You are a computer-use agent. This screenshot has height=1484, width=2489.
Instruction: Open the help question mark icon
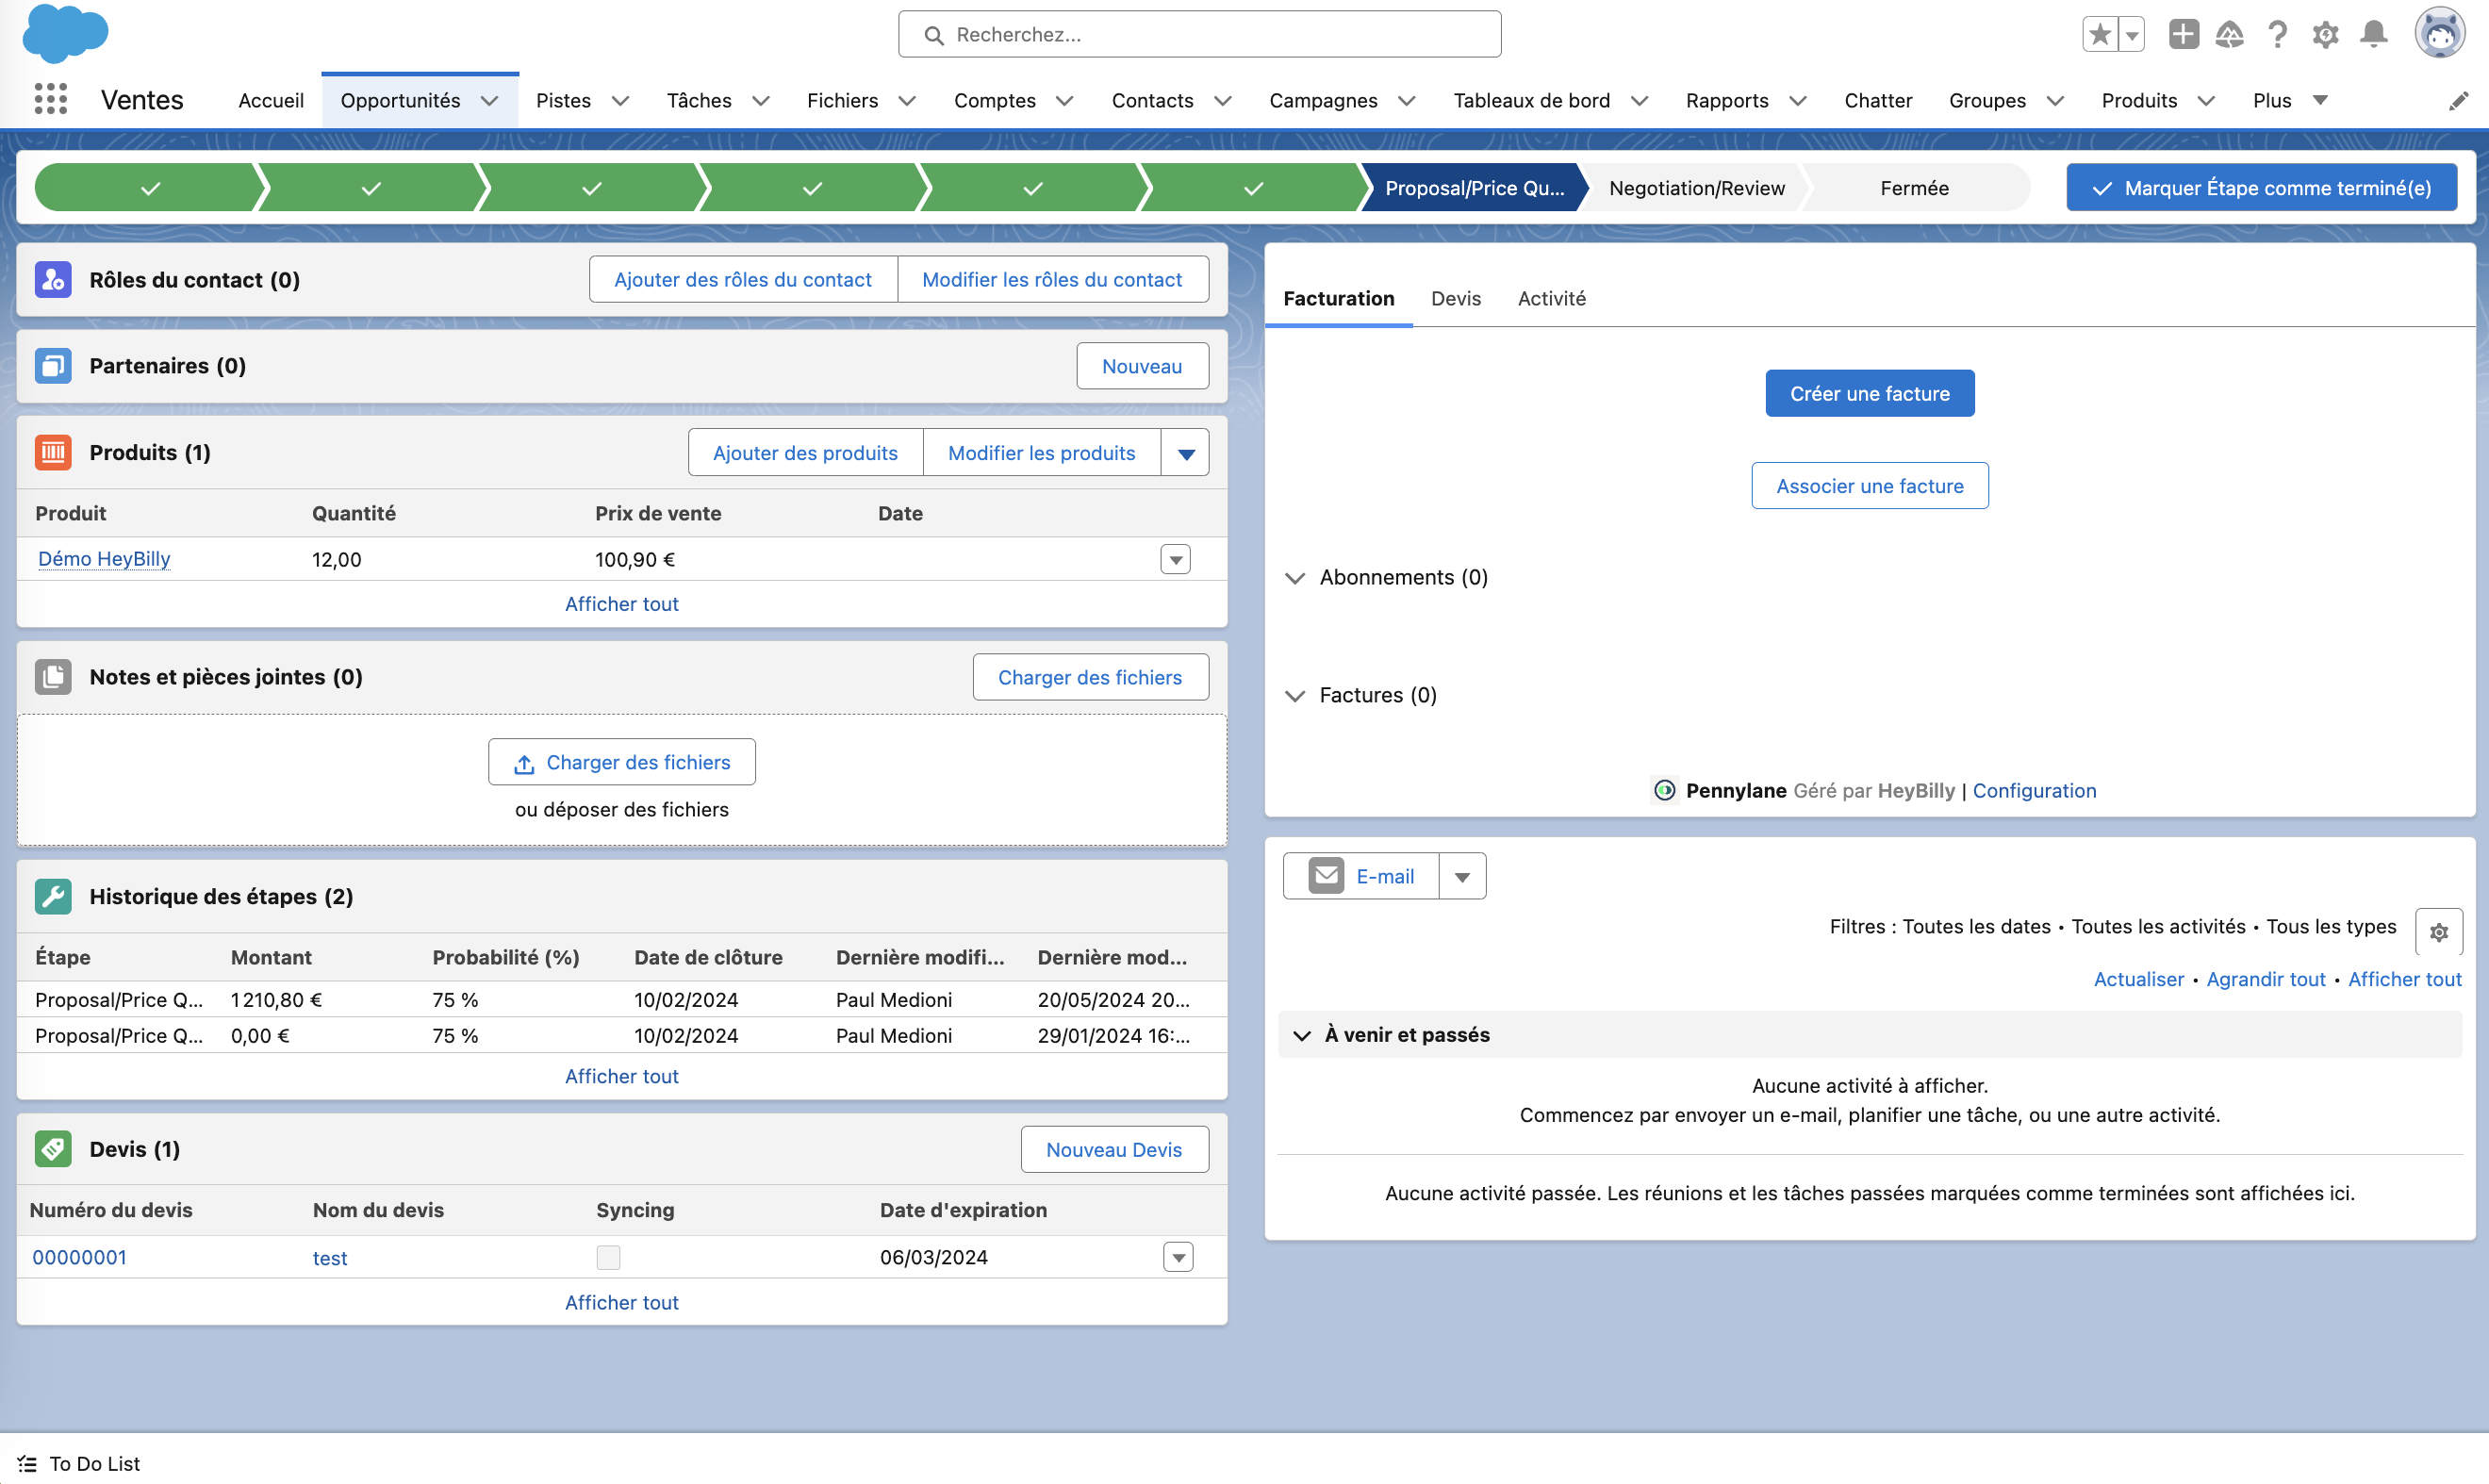click(x=2277, y=35)
